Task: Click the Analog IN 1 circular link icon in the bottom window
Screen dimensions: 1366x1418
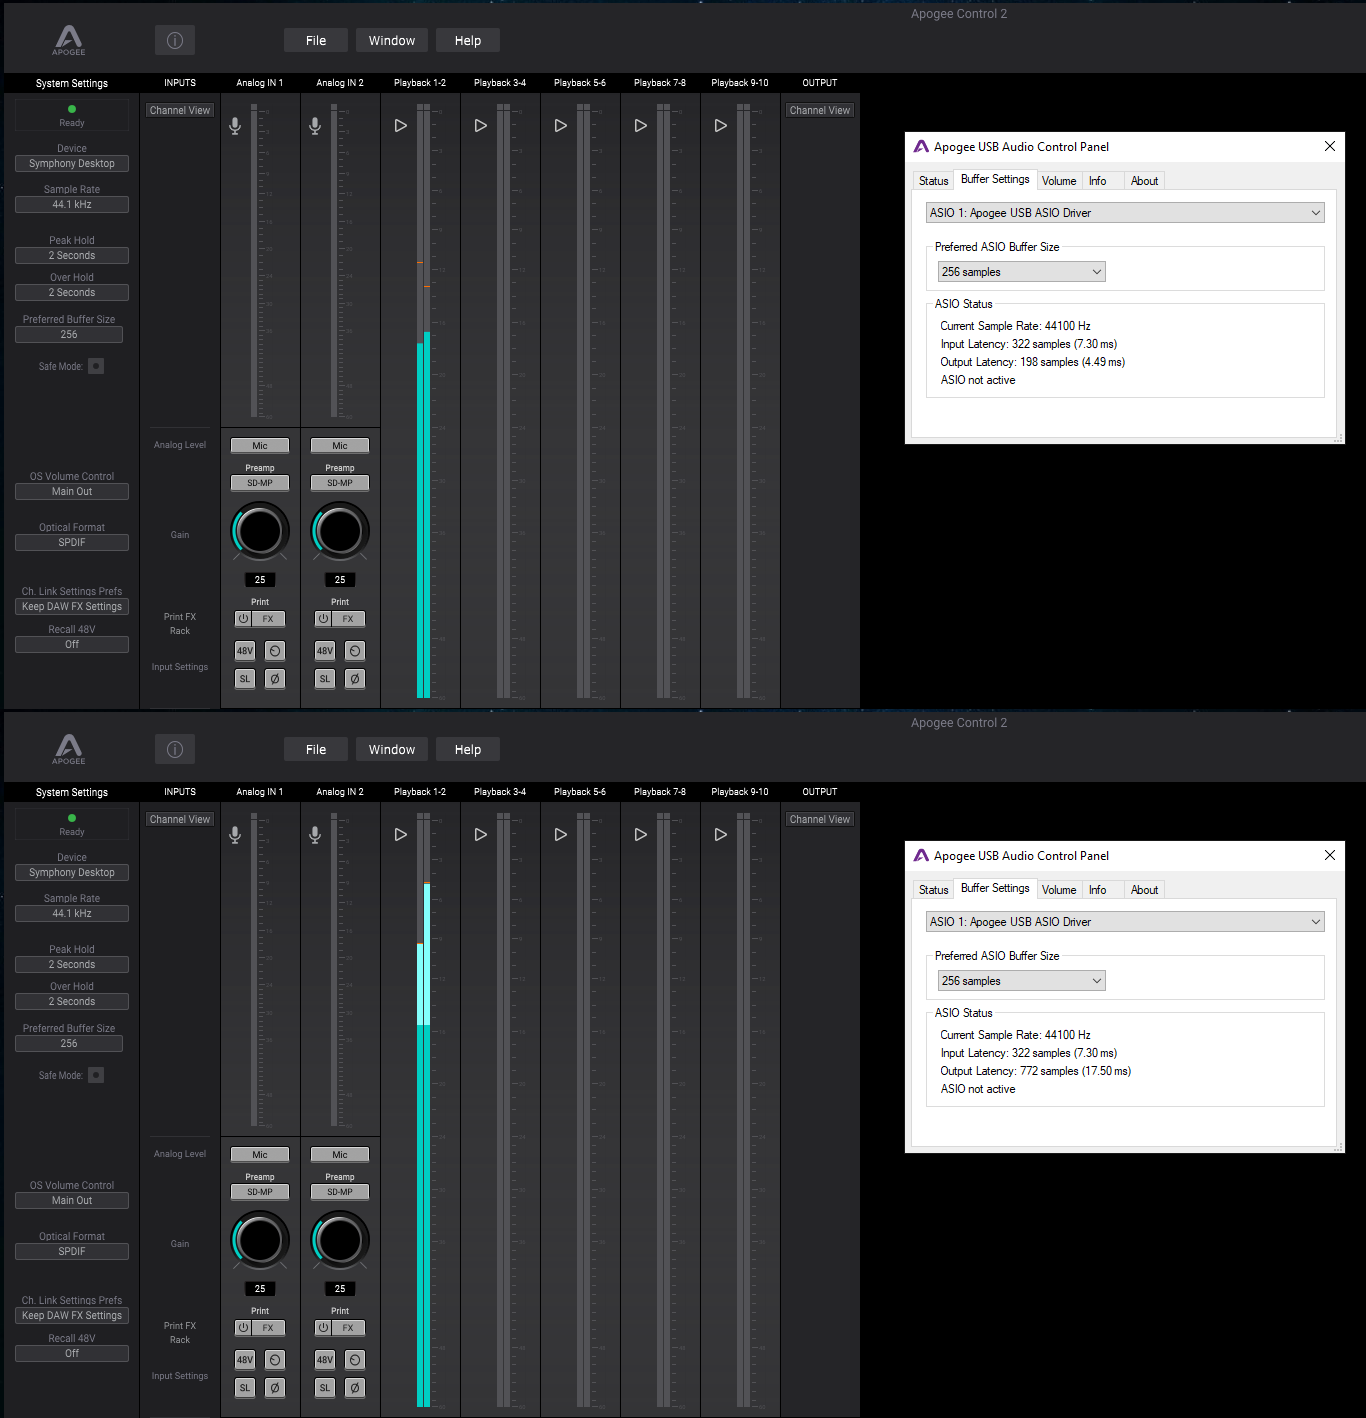Action: click(x=275, y=1360)
